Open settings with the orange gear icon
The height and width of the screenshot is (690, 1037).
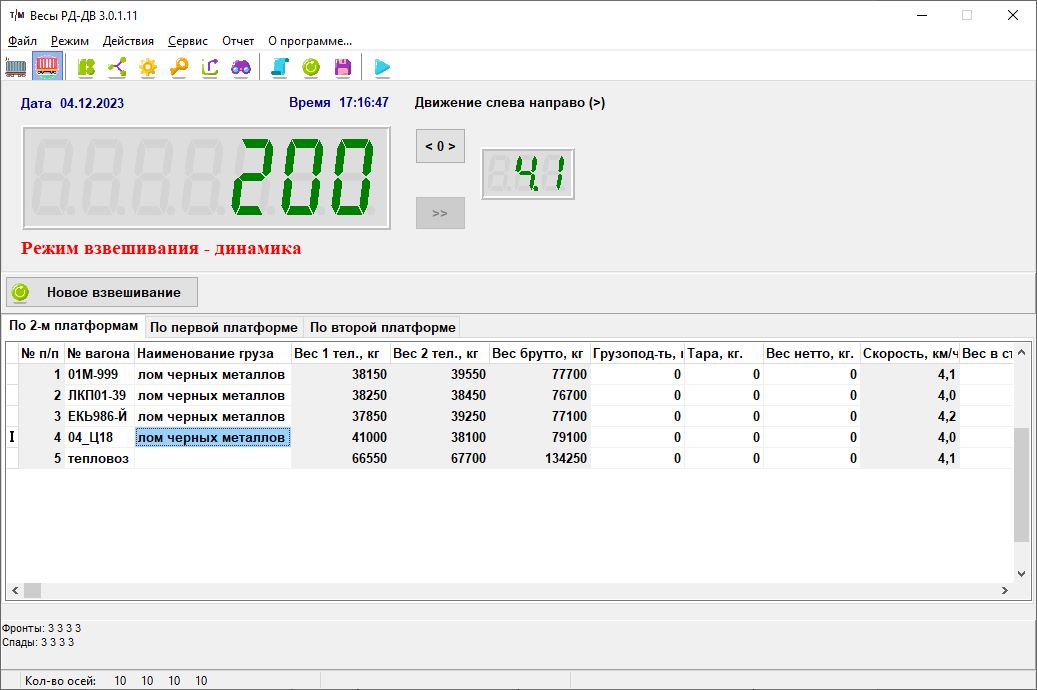pos(148,67)
